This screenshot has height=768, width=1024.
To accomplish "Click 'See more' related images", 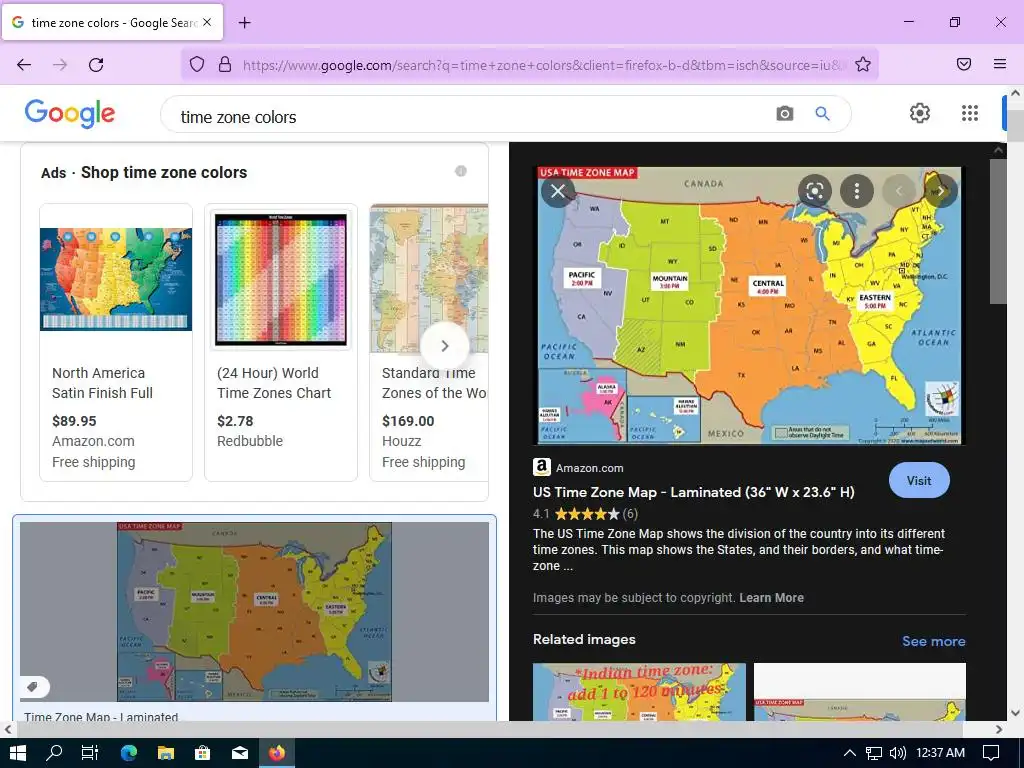I will (x=933, y=641).
